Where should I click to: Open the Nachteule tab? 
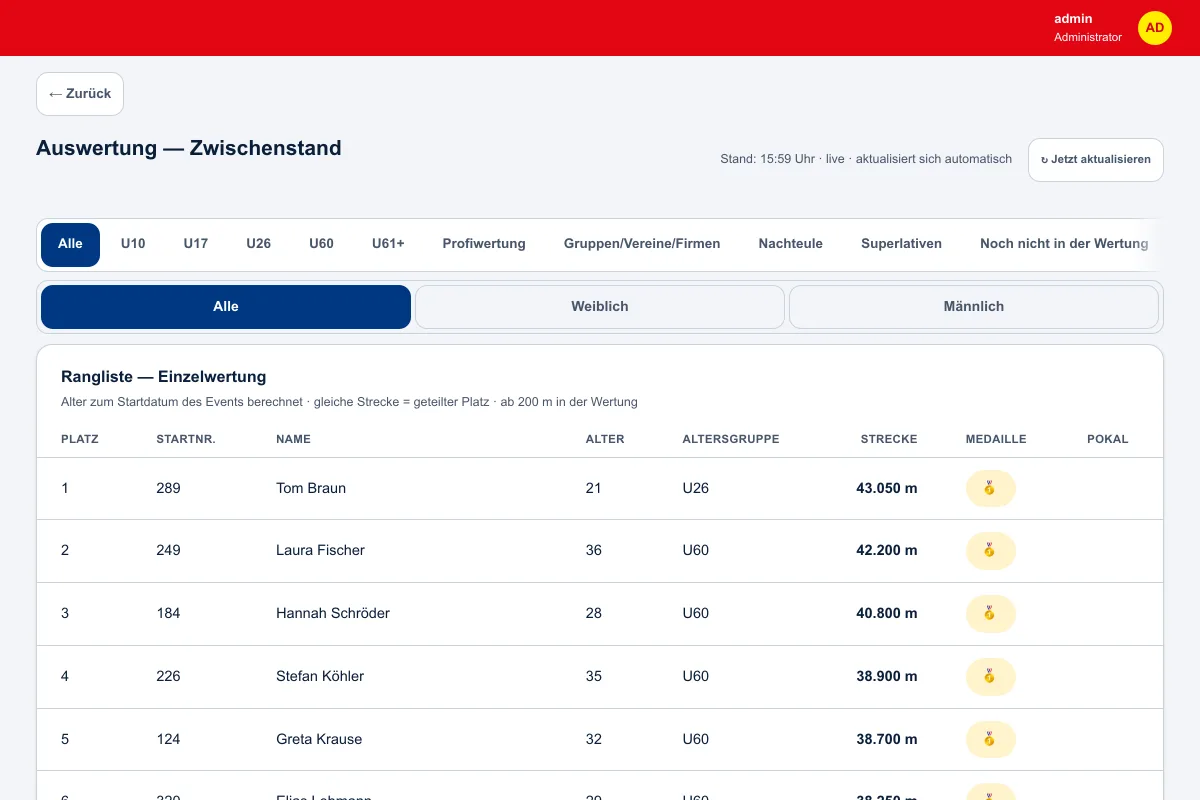tap(791, 244)
